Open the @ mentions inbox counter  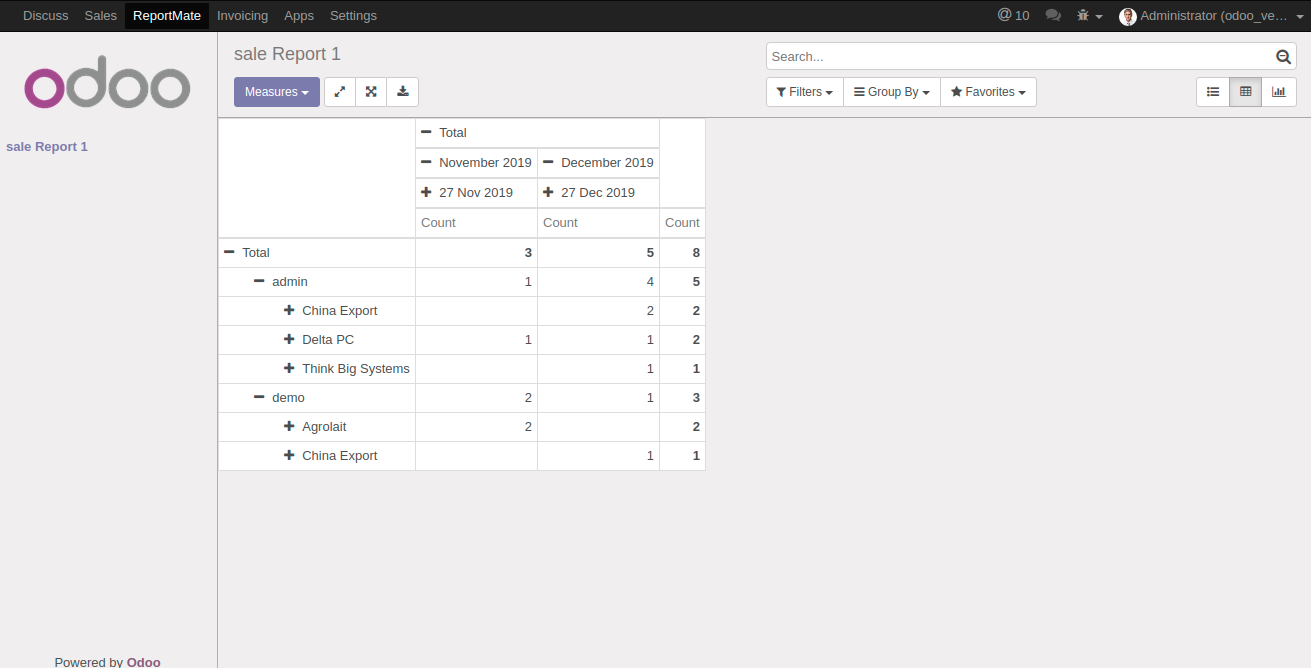(1013, 16)
